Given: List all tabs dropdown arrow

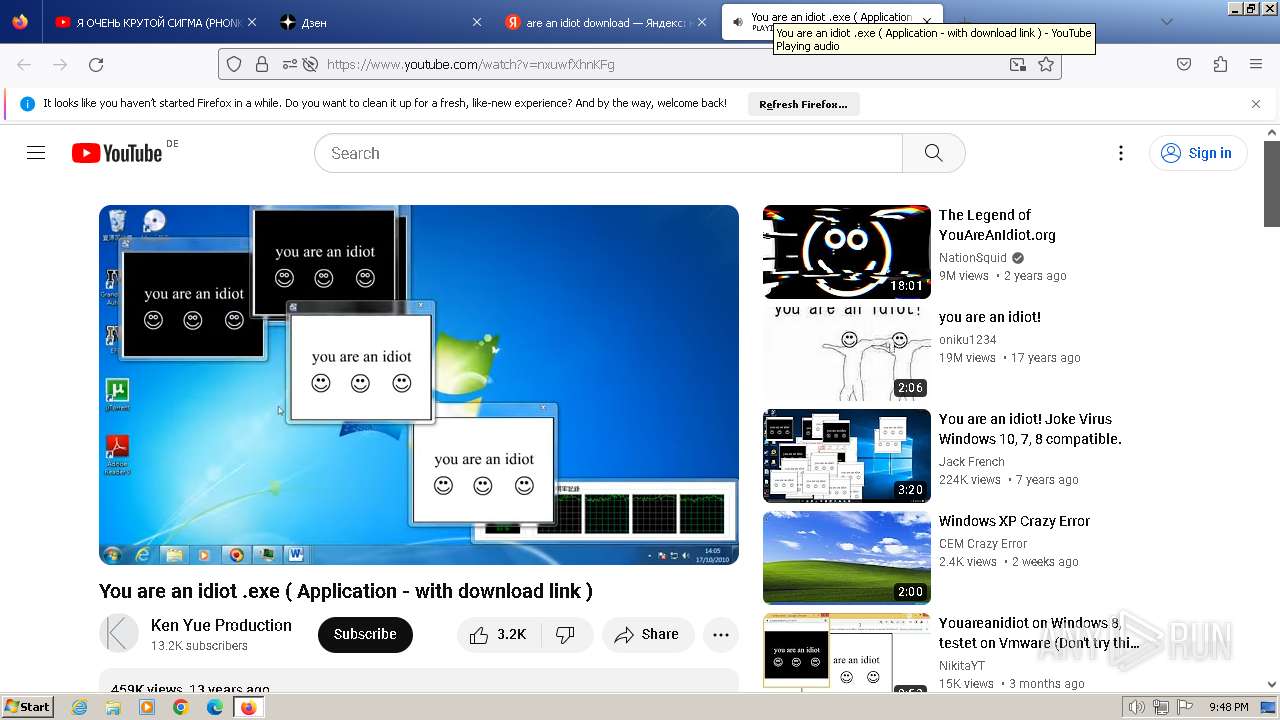Looking at the screenshot, I should point(1166,22).
